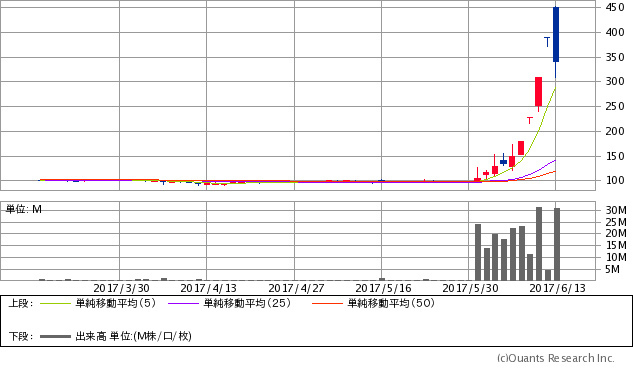Image resolution: width=633 pixels, height=370 pixels.
Task: Click the large blue candlestick at chart top
Action: [556, 35]
